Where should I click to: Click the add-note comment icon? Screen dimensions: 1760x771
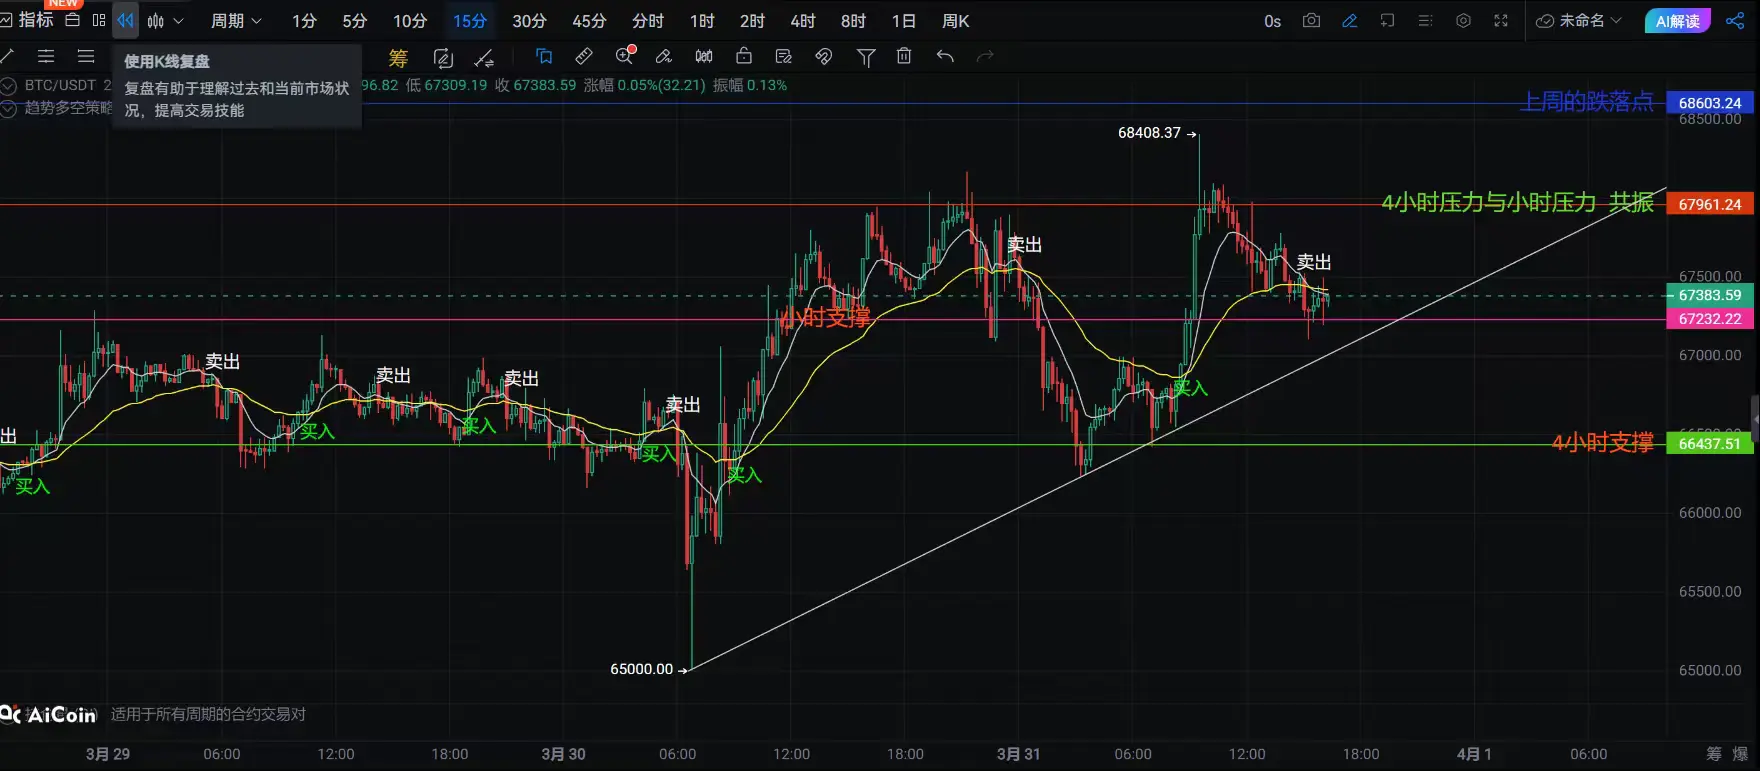coord(1387,20)
